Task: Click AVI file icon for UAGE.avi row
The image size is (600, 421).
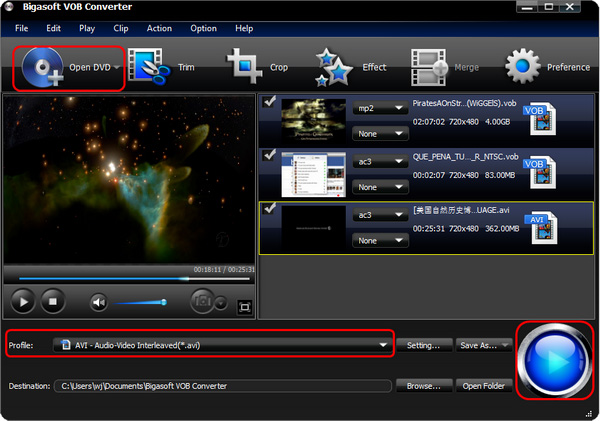Action: point(541,227)
